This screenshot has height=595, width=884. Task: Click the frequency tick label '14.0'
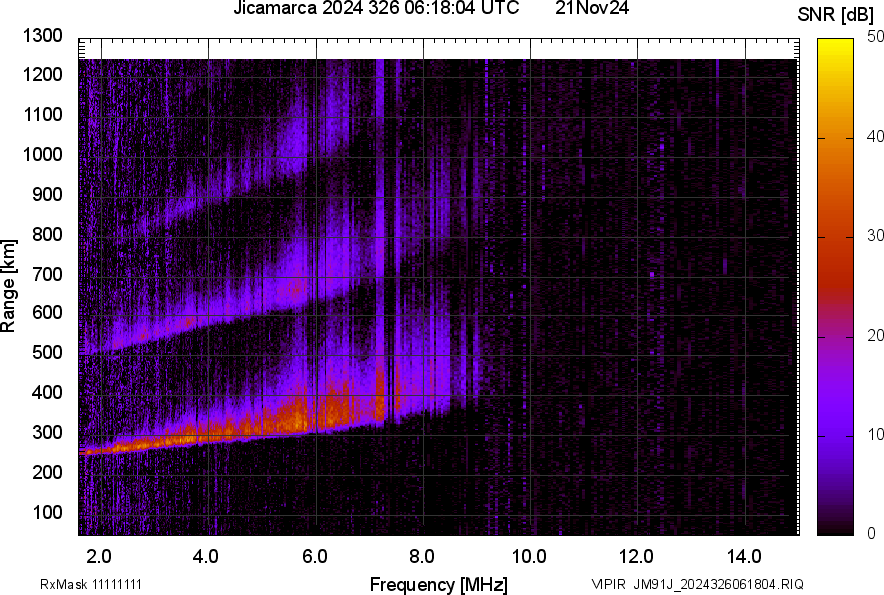744,556
